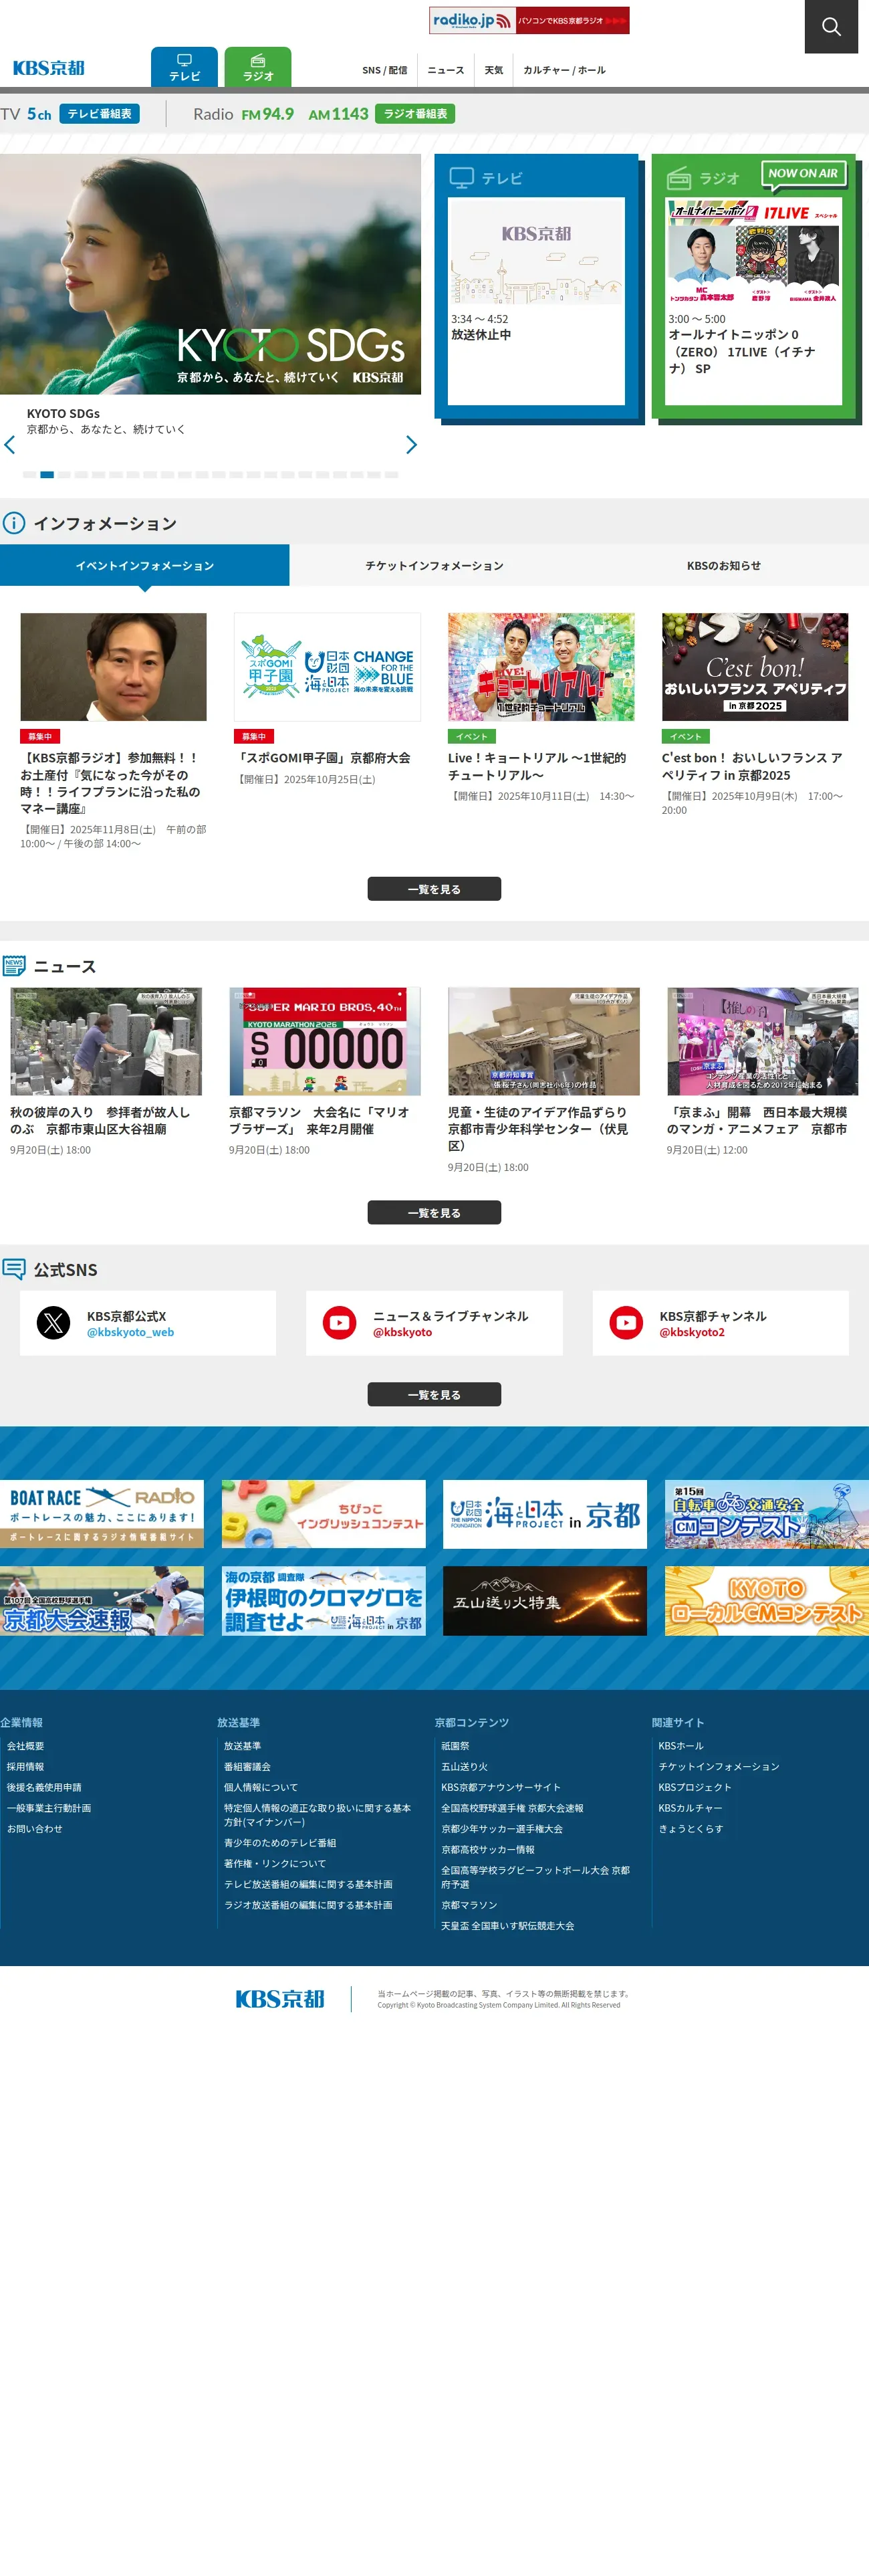
Task: Open YouTube icon for KBS京都チャンネル
Action: (x=626, y=1323)
